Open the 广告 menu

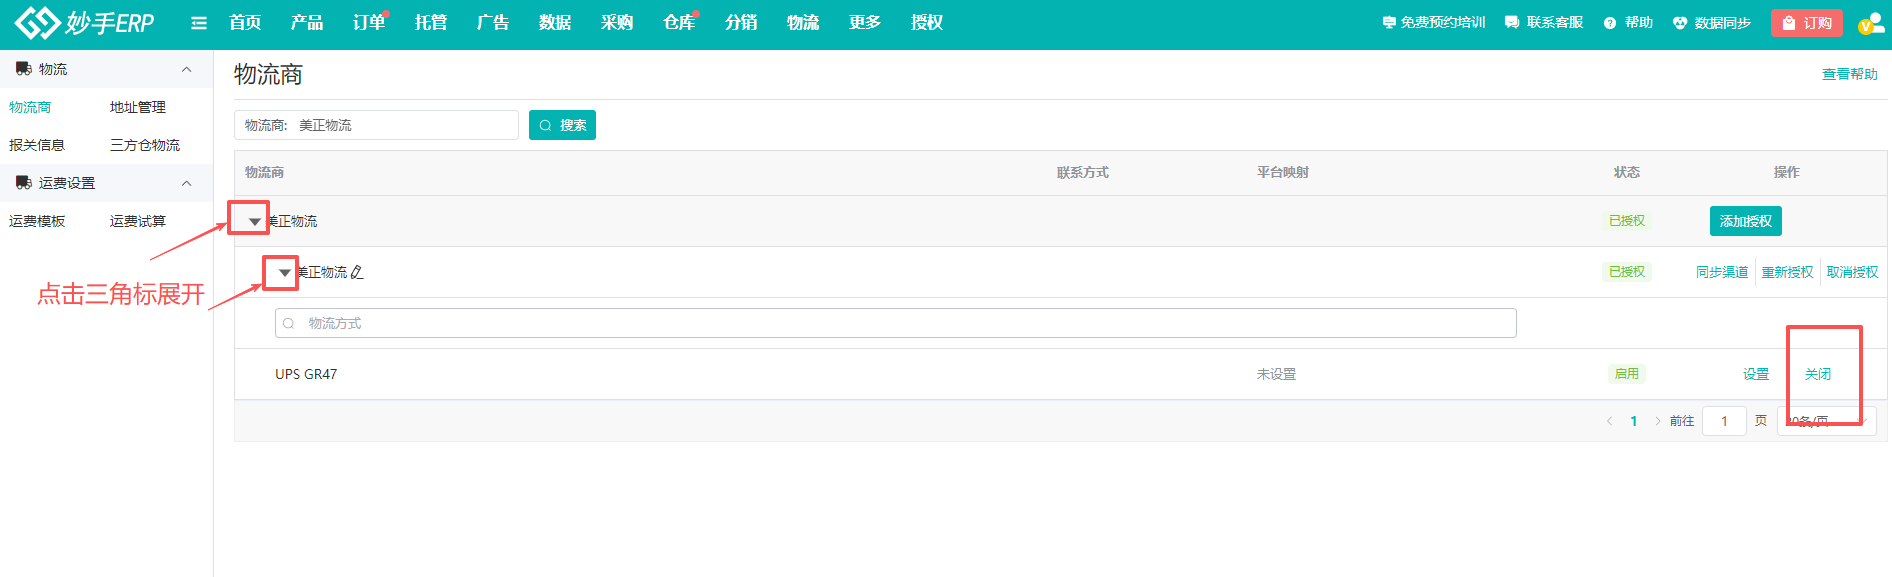click(x=493, y=22)
